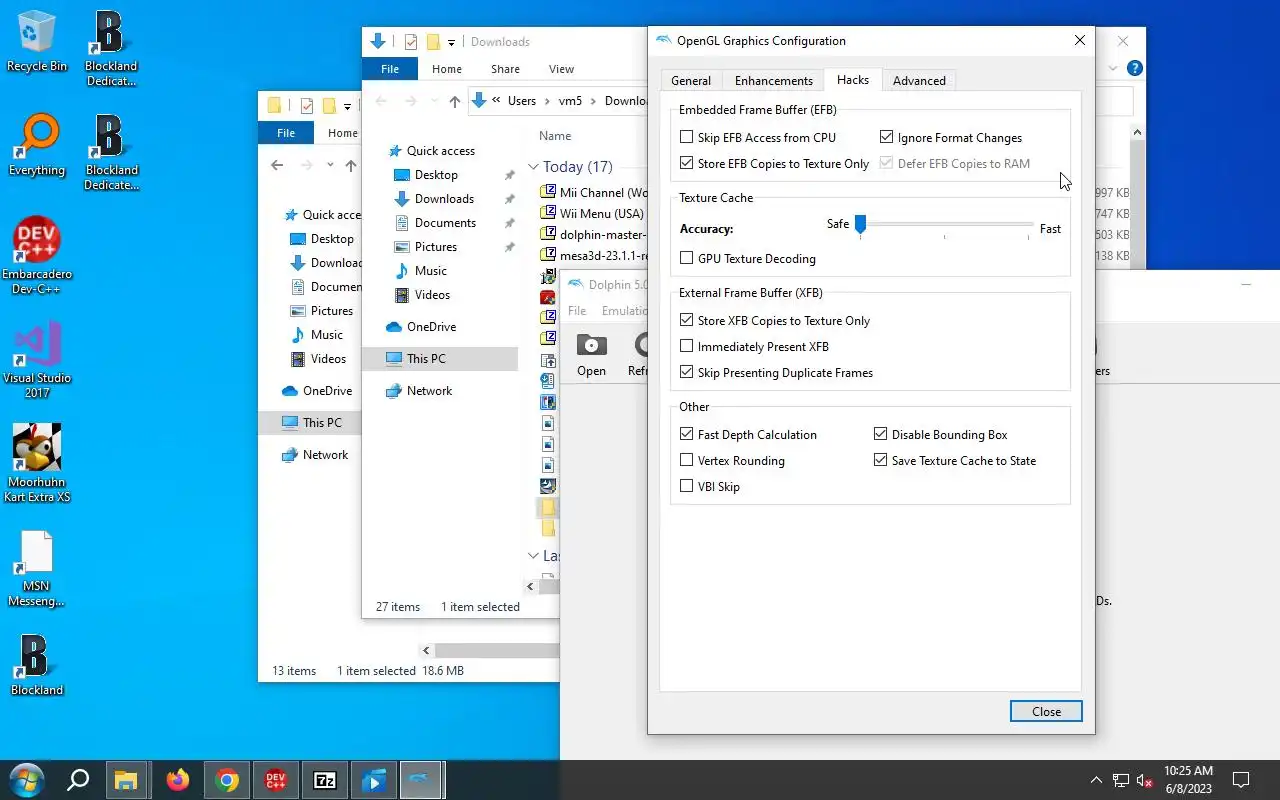Click the Dolphin emulator taskbar button
Screen dimensions: 1280x800
(x=421, y=780)
